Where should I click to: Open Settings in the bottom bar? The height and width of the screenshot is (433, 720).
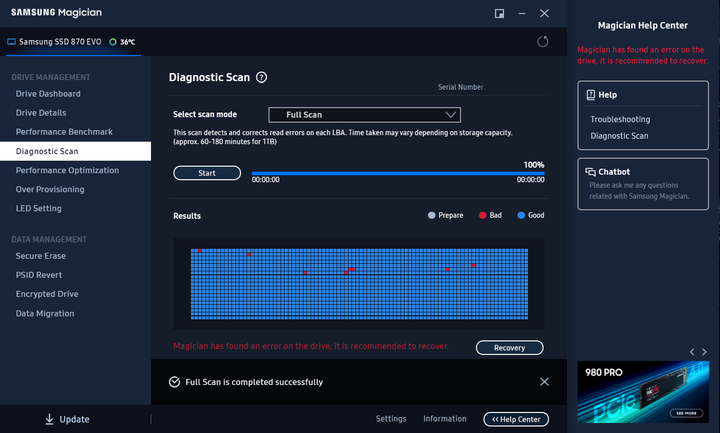click(x=391, y=419)
